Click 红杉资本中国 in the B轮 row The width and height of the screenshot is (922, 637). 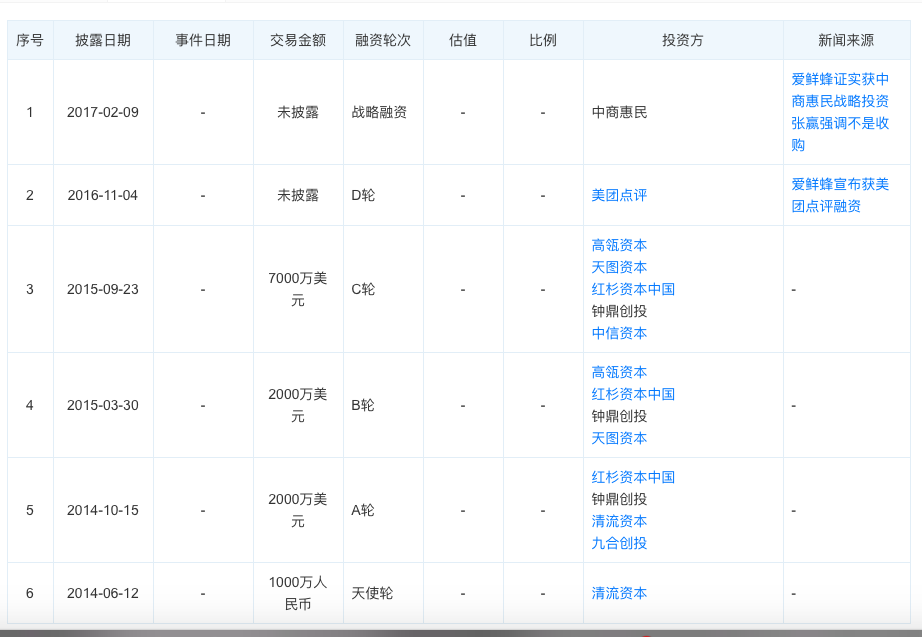[x=633, y=394]
